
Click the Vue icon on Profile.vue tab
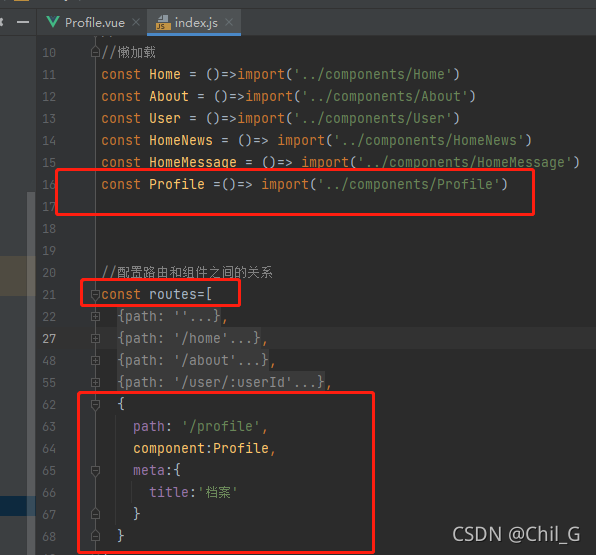click(53, 22)
